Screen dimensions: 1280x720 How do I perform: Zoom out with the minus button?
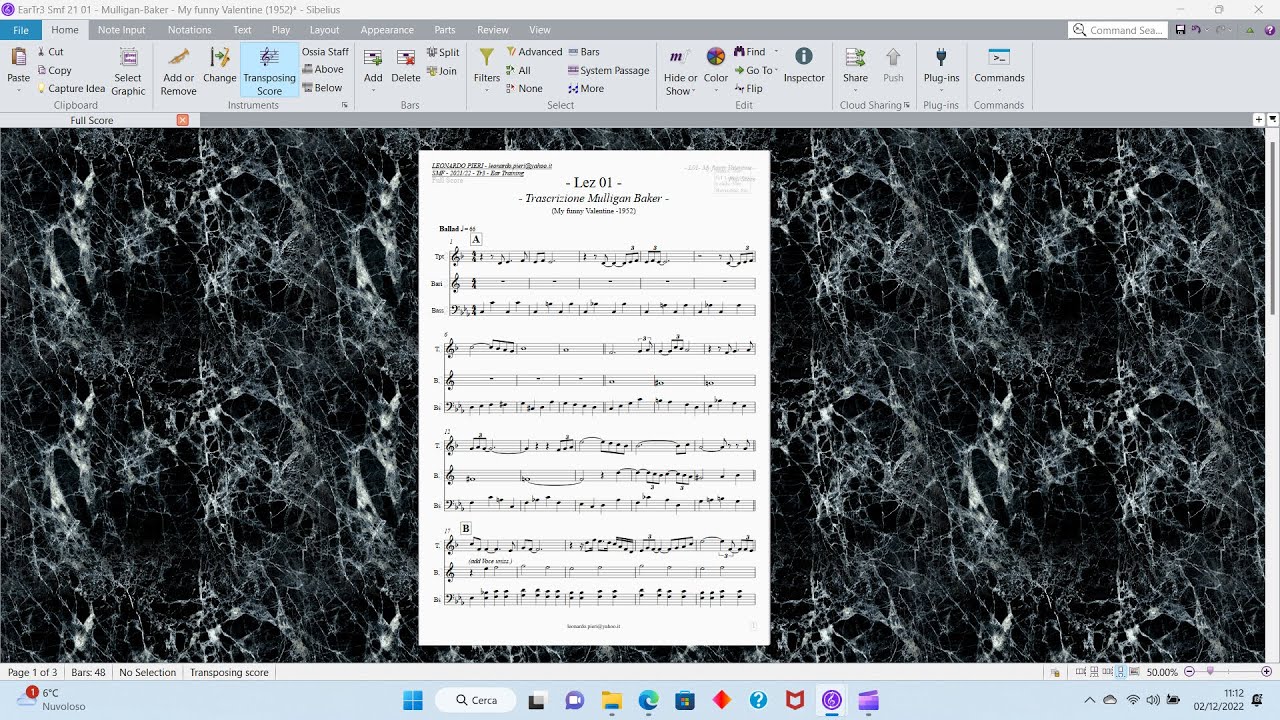click(x=1189, y=672)
